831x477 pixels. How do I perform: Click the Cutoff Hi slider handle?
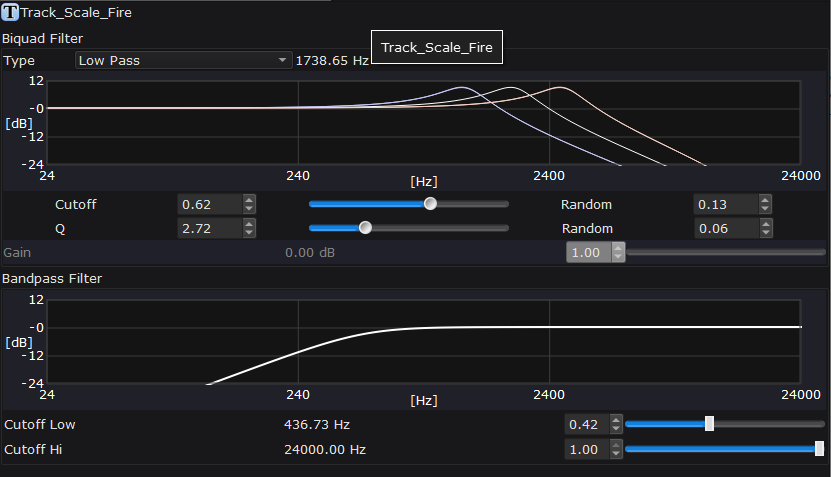[x=819, y=449]
